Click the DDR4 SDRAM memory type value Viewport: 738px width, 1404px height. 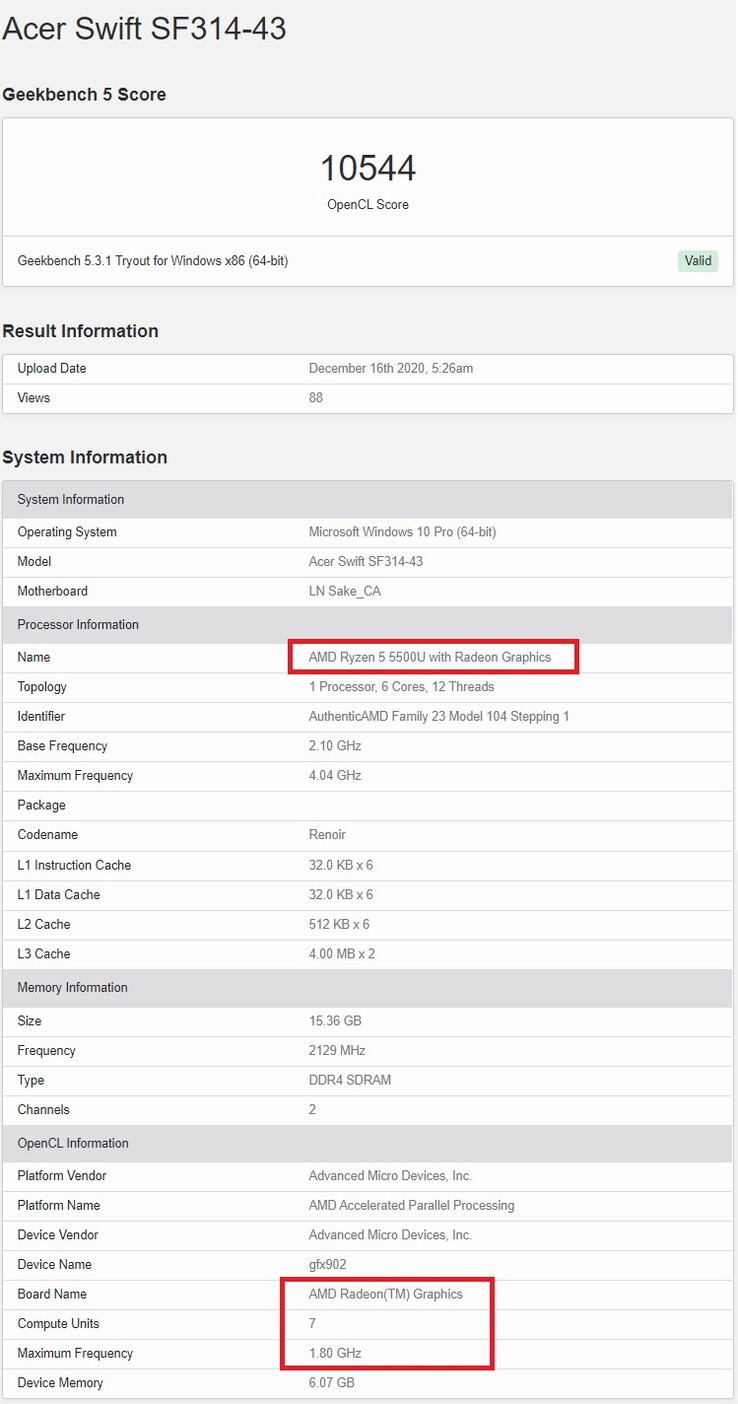pos(350,1080)
